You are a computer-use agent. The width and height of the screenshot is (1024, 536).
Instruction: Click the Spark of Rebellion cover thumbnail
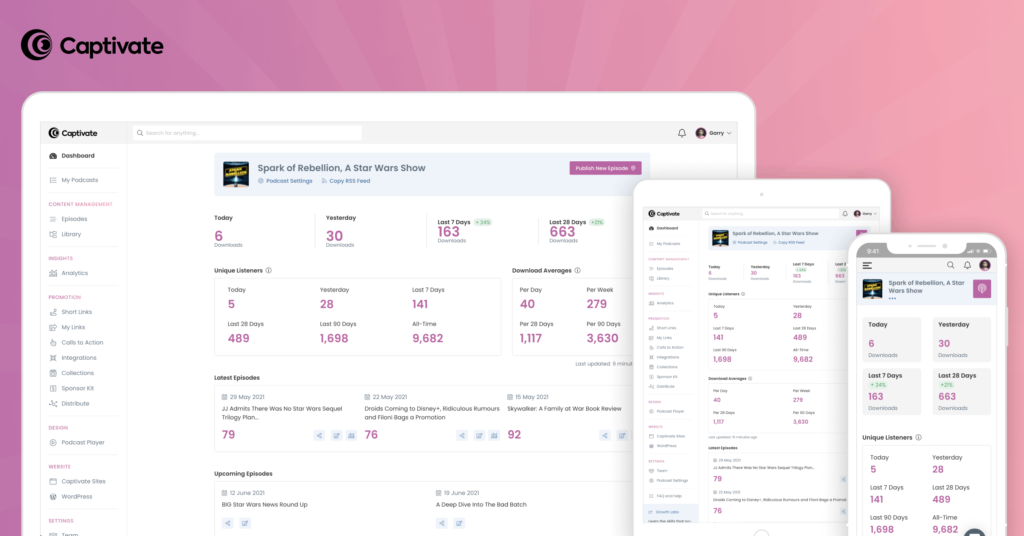coord(236,172)
